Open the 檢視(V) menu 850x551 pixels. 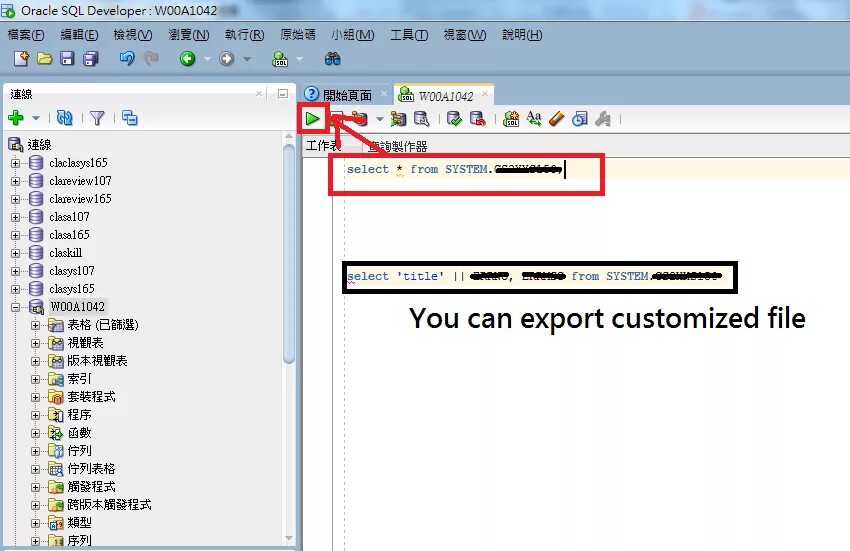(x=133, y=35)
